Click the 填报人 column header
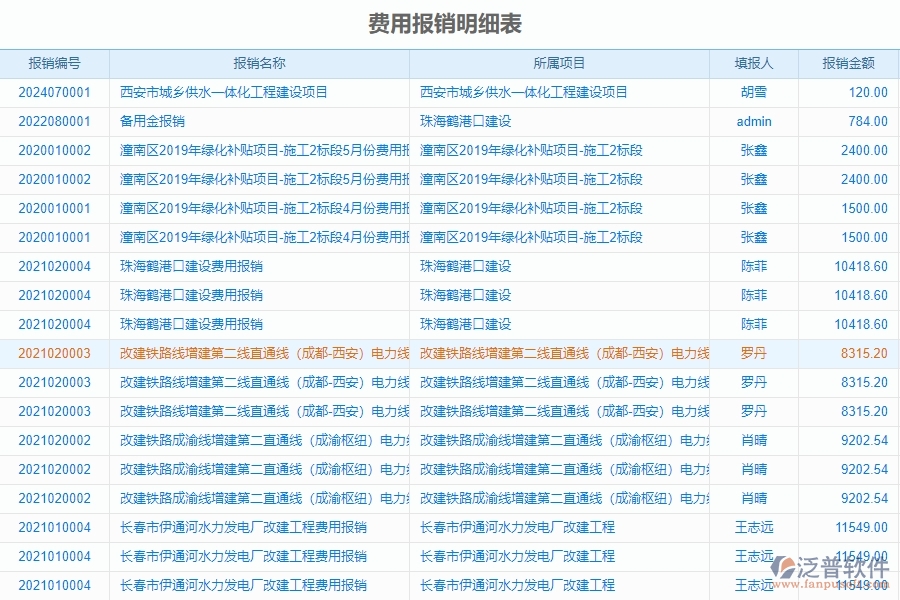900x600 pixels. (x=751, y=62)
